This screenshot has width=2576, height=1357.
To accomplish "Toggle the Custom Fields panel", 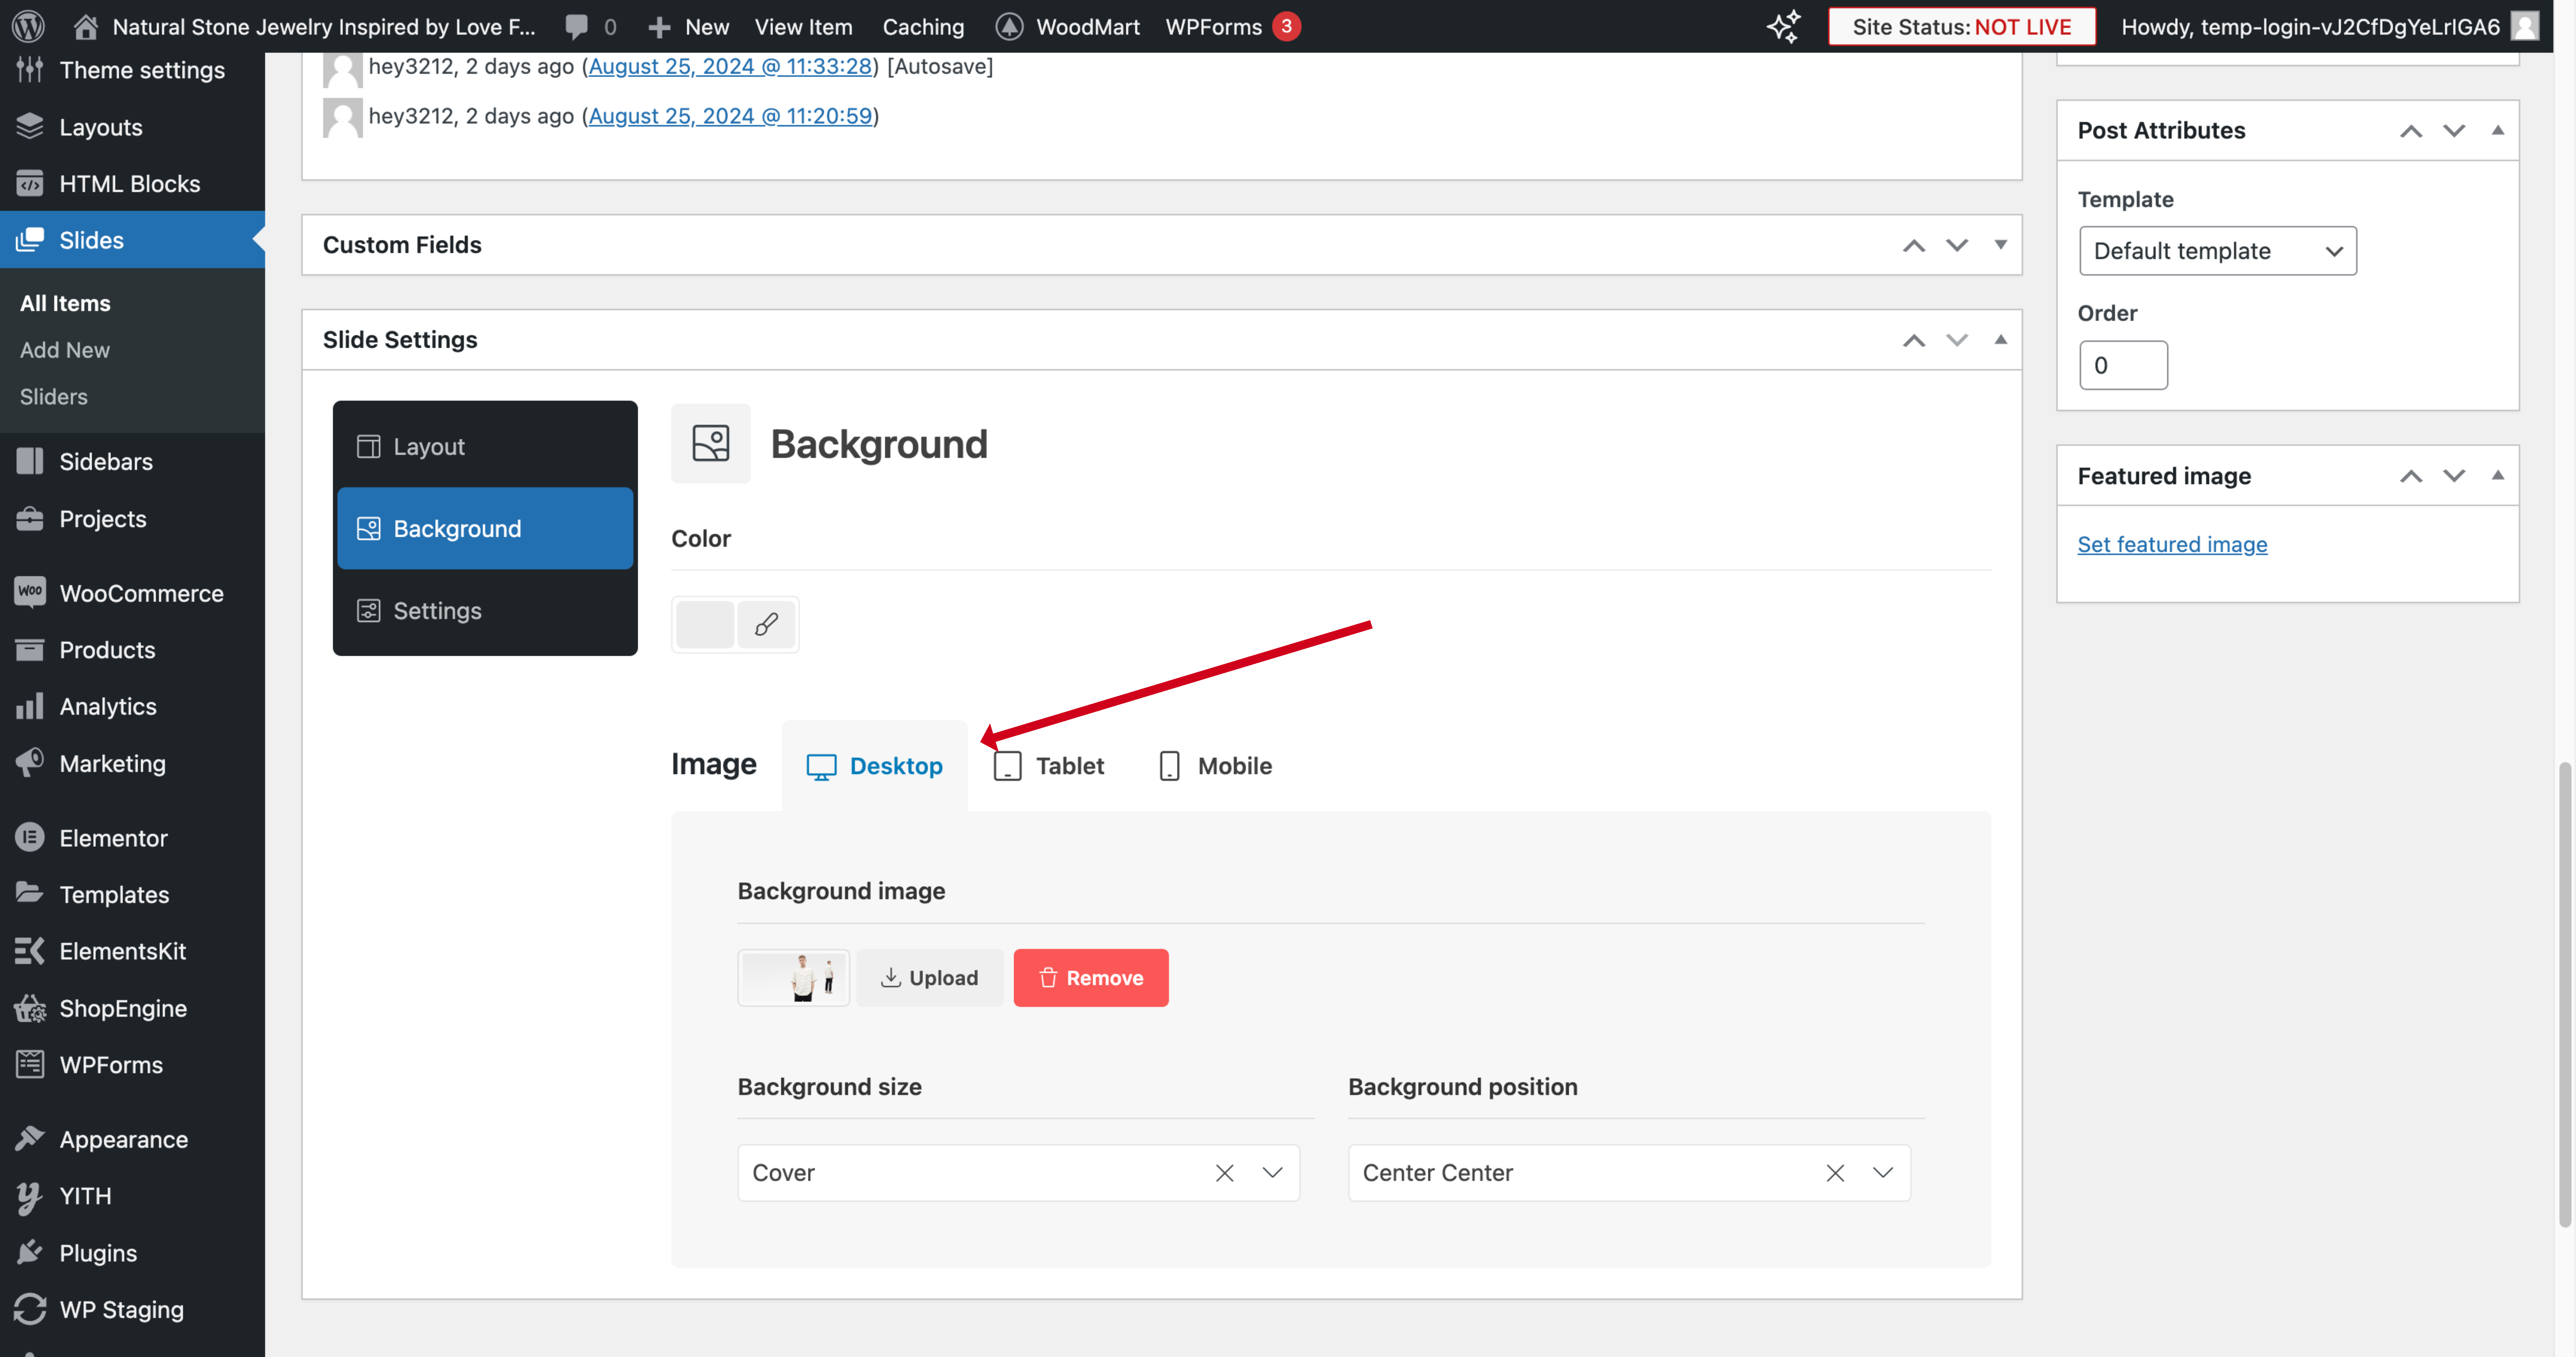I will coord(2001,245).
